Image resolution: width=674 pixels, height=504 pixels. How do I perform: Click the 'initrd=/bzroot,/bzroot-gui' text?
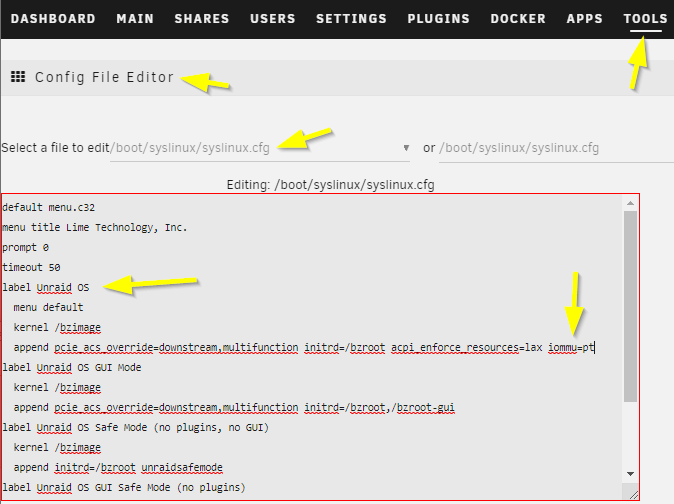coord(380,408)
